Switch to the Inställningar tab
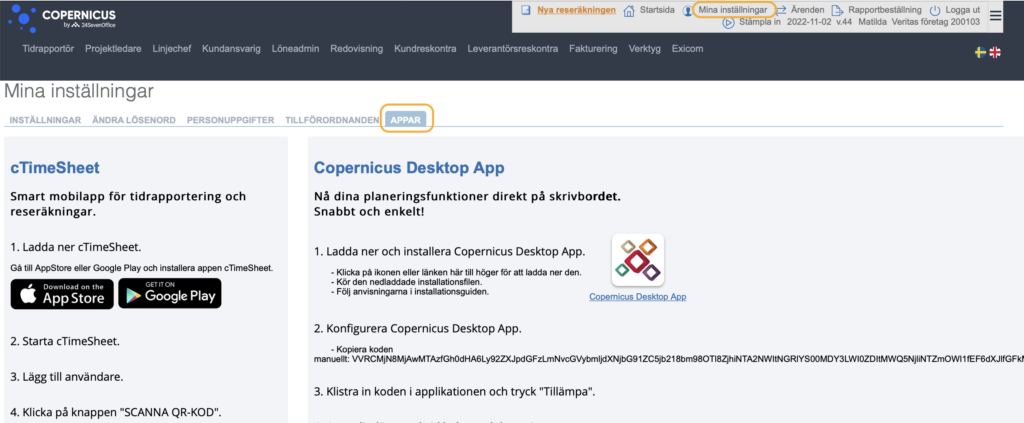The width and height of the screenshot is (1024, 423). pos(45,120)
